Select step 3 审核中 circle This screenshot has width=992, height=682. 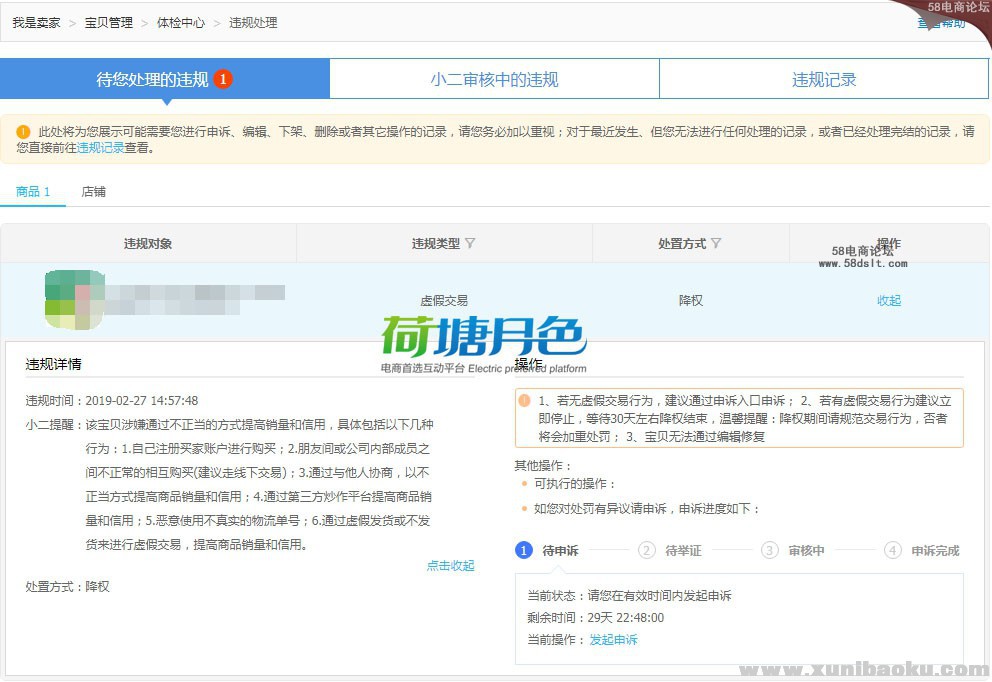pyautogui.click(x=769, y=550)
